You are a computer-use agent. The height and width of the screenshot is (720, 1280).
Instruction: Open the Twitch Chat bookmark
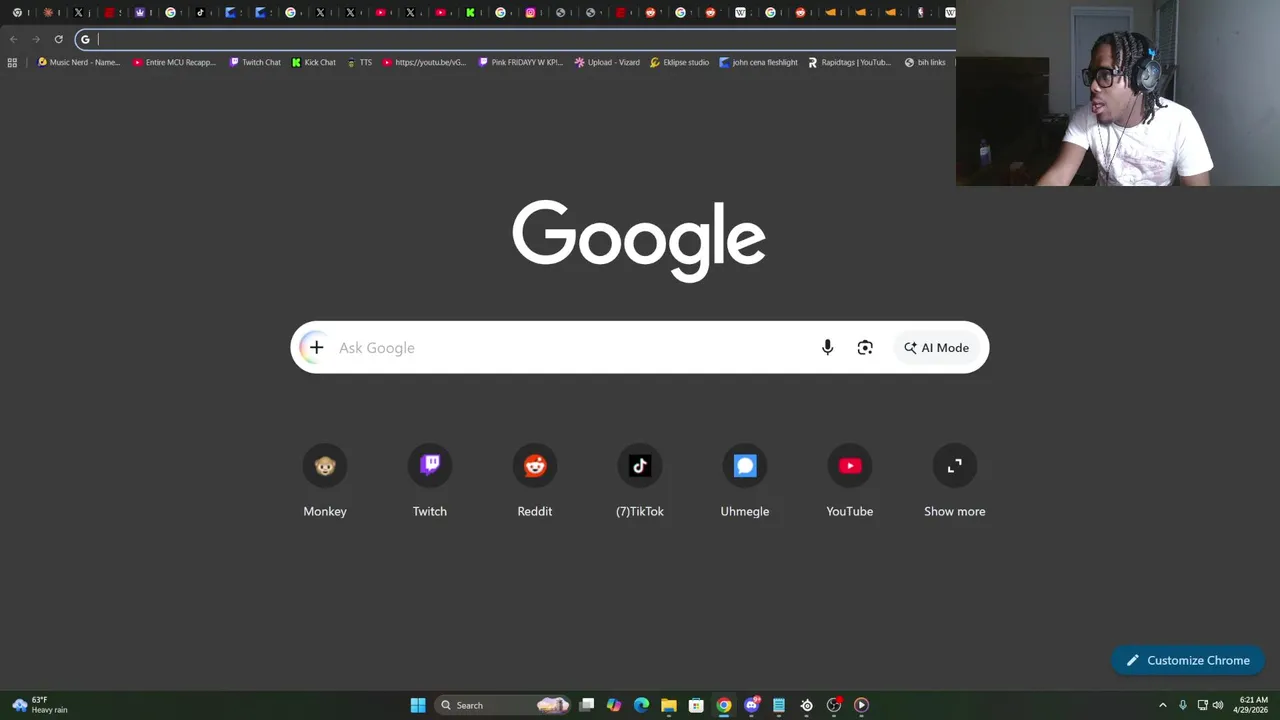click(x=255, y=62)
